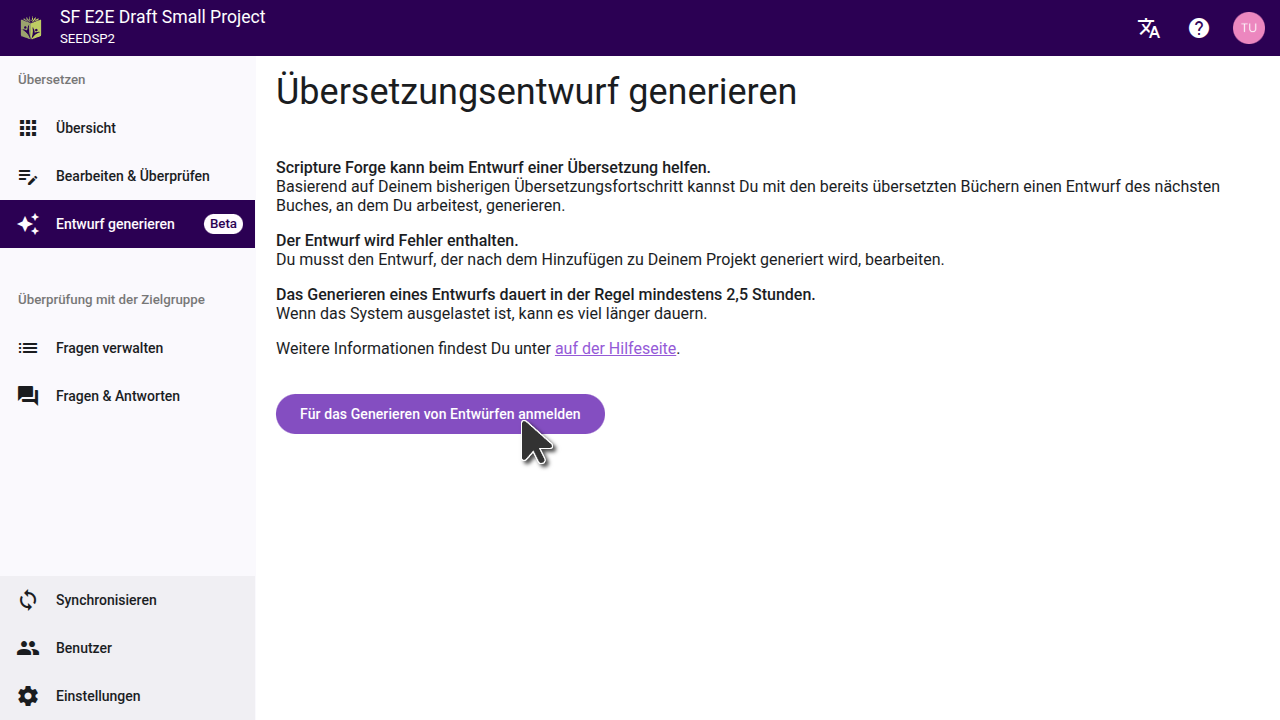
Task: Click the Fragen verwalten list icon
Action: pyautogui.click(x=28, y=348)
